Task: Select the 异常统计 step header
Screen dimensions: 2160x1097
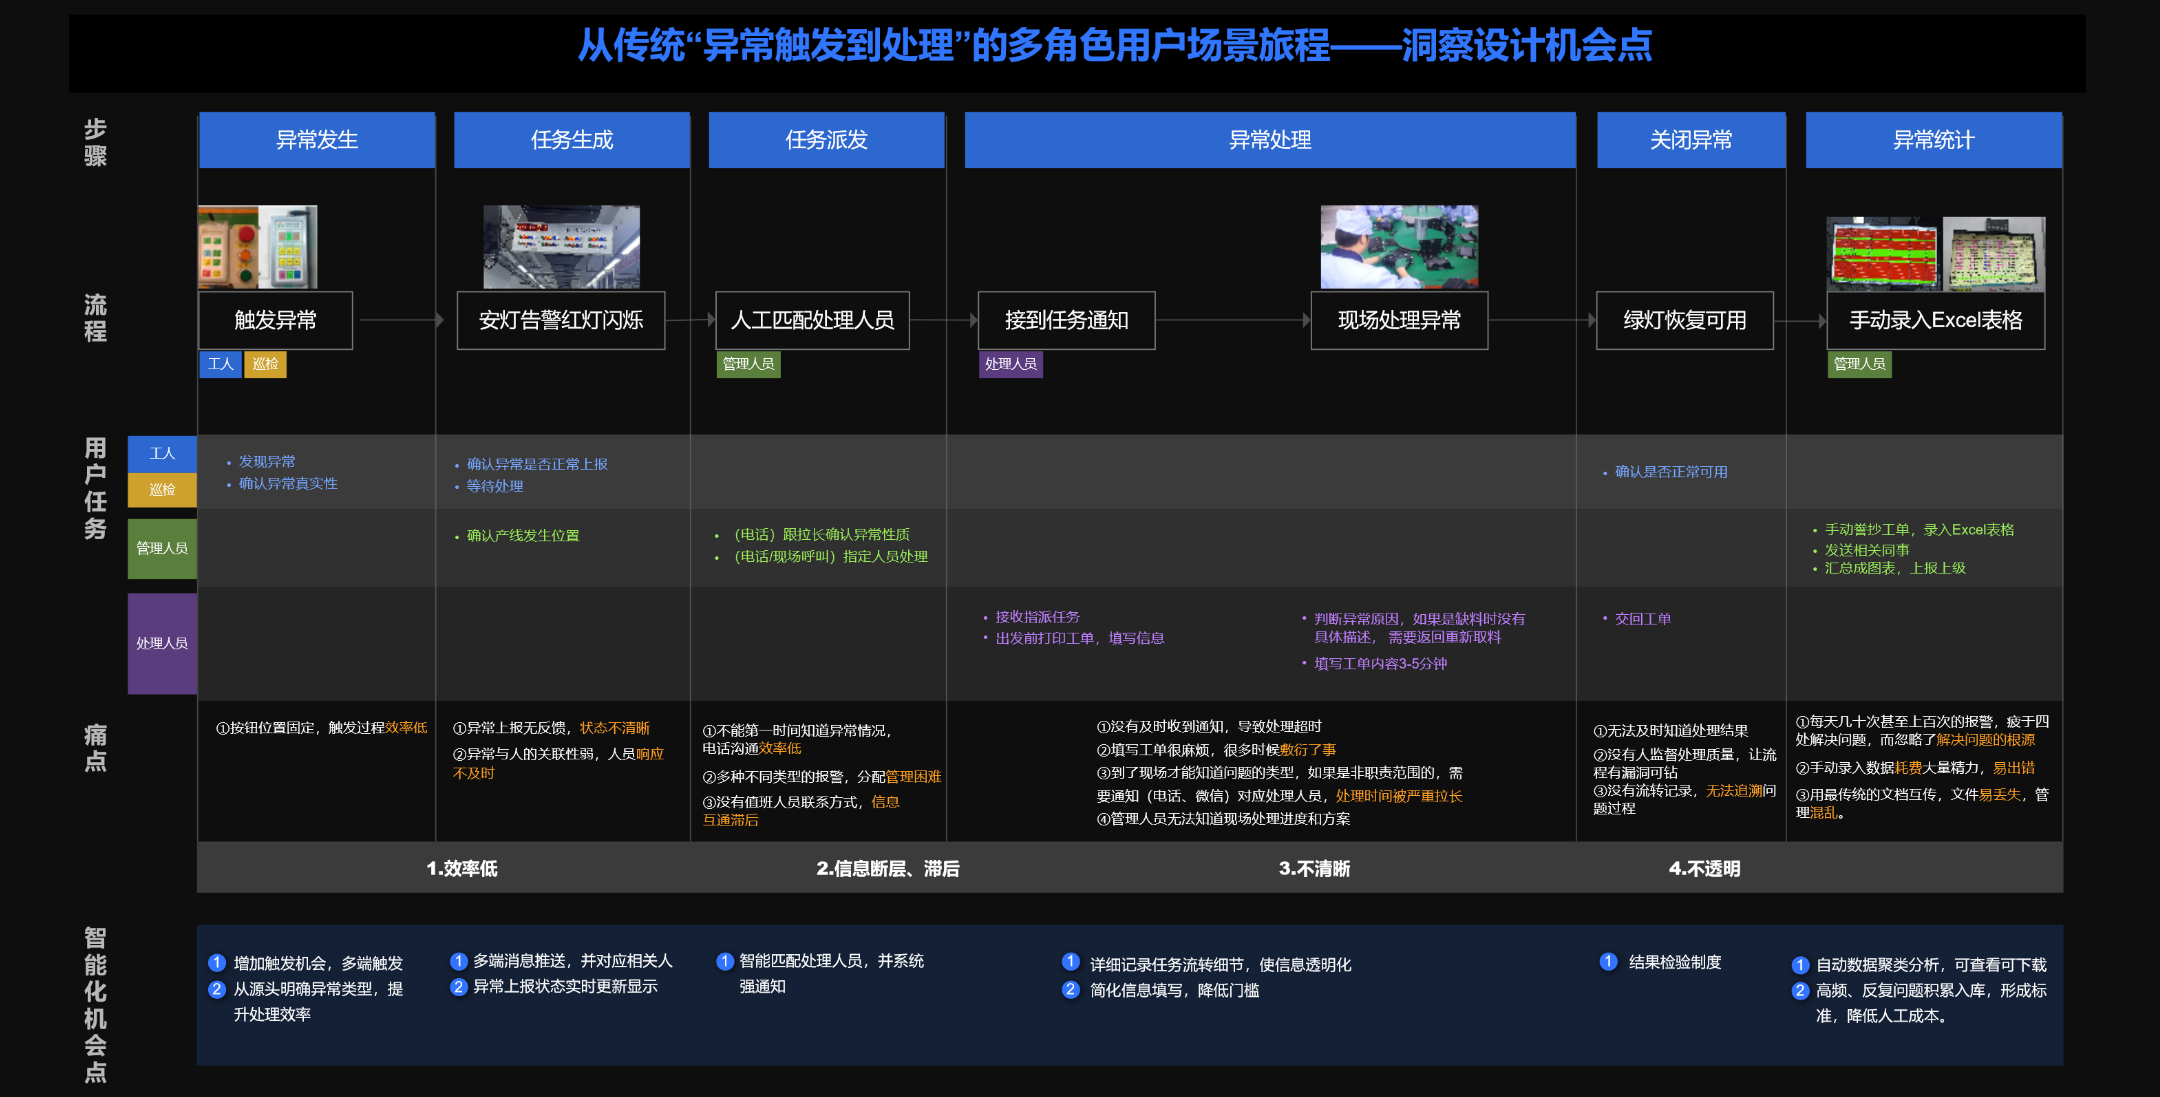Action: coord(1933,140)
